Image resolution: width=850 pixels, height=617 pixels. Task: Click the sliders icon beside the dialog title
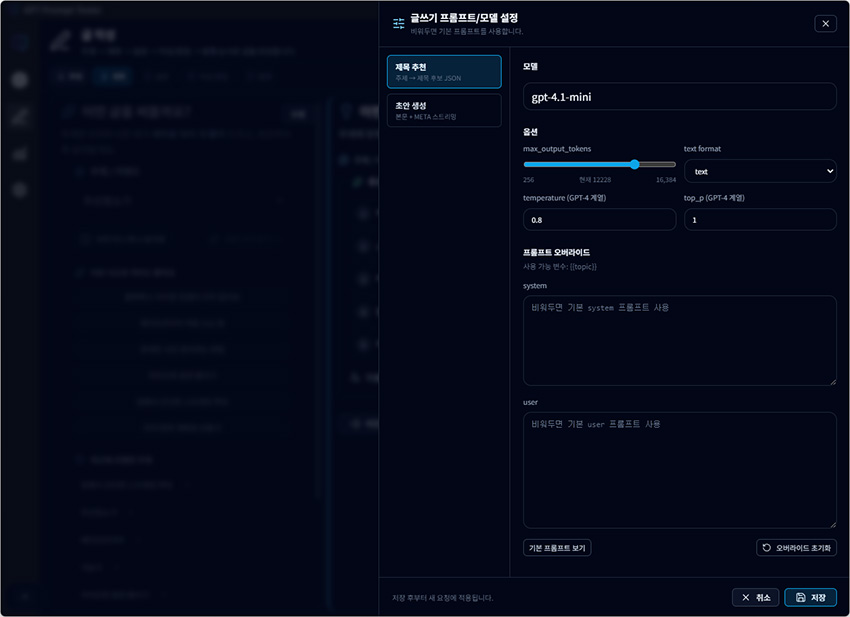pyautogui.click(x=399, y=23)
